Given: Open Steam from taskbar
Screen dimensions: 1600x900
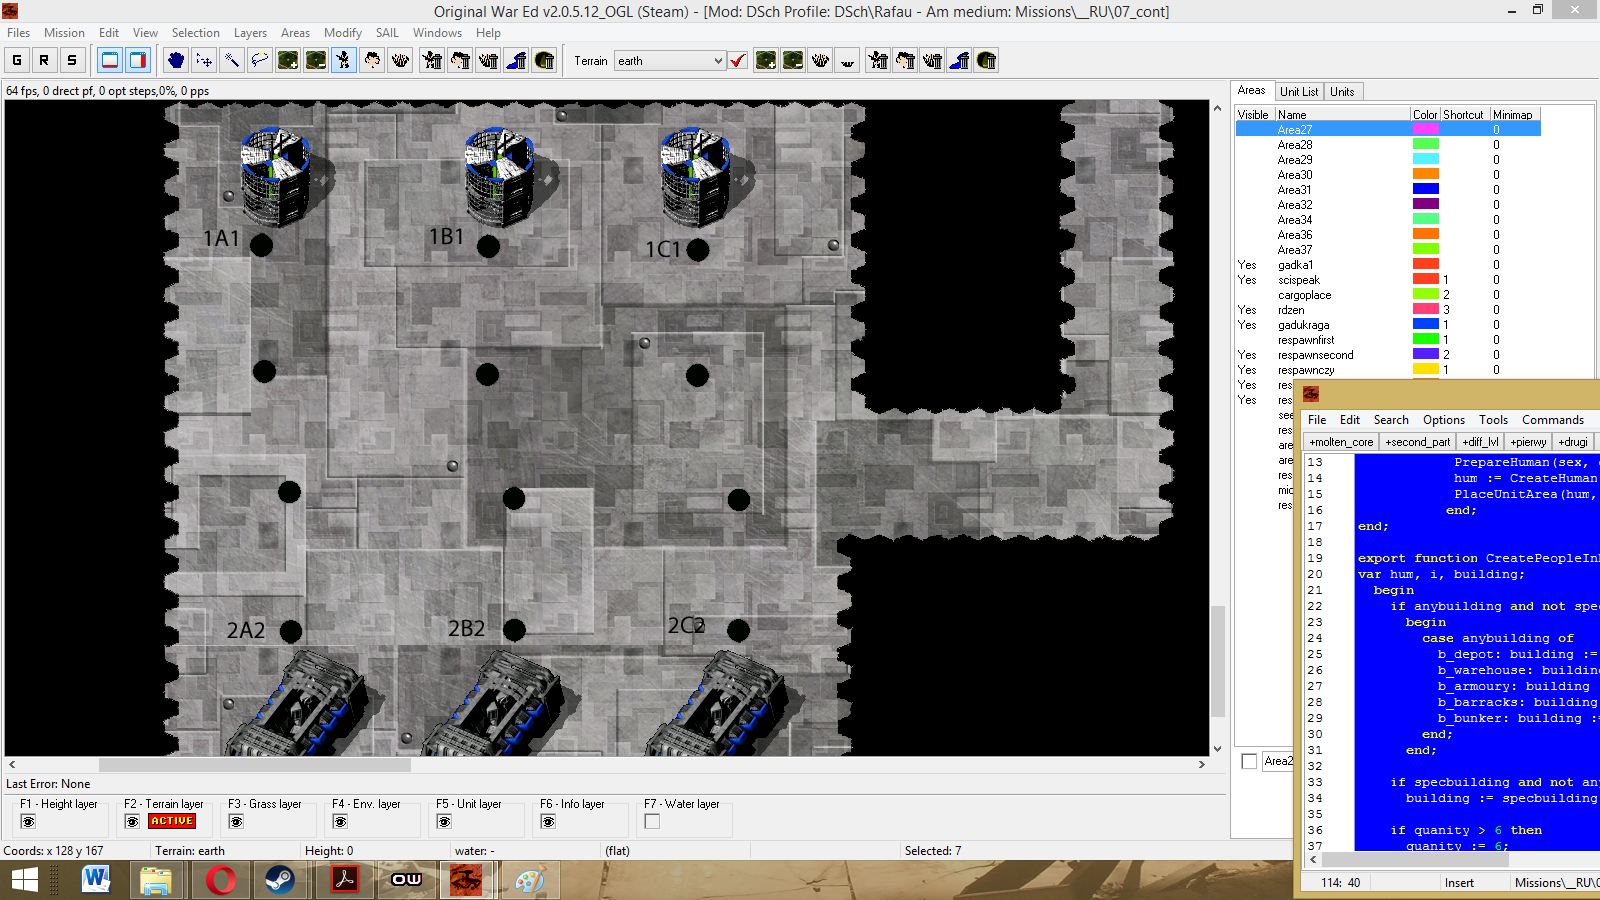Looking at the screenshot, I should [x=280, y=880].
